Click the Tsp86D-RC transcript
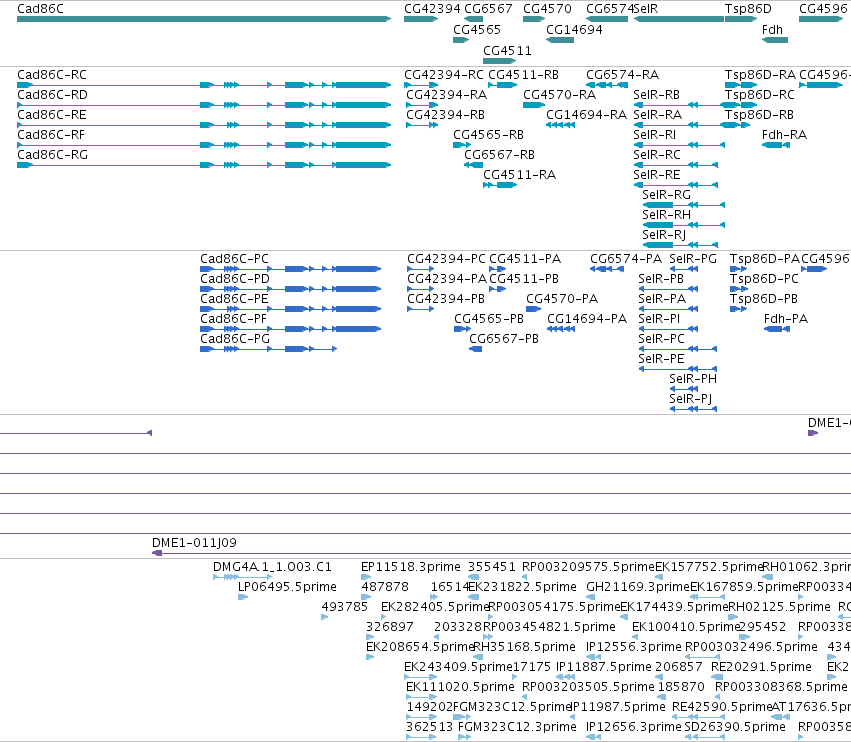Viewport: 851px width, 742px height. coord(741,105)
